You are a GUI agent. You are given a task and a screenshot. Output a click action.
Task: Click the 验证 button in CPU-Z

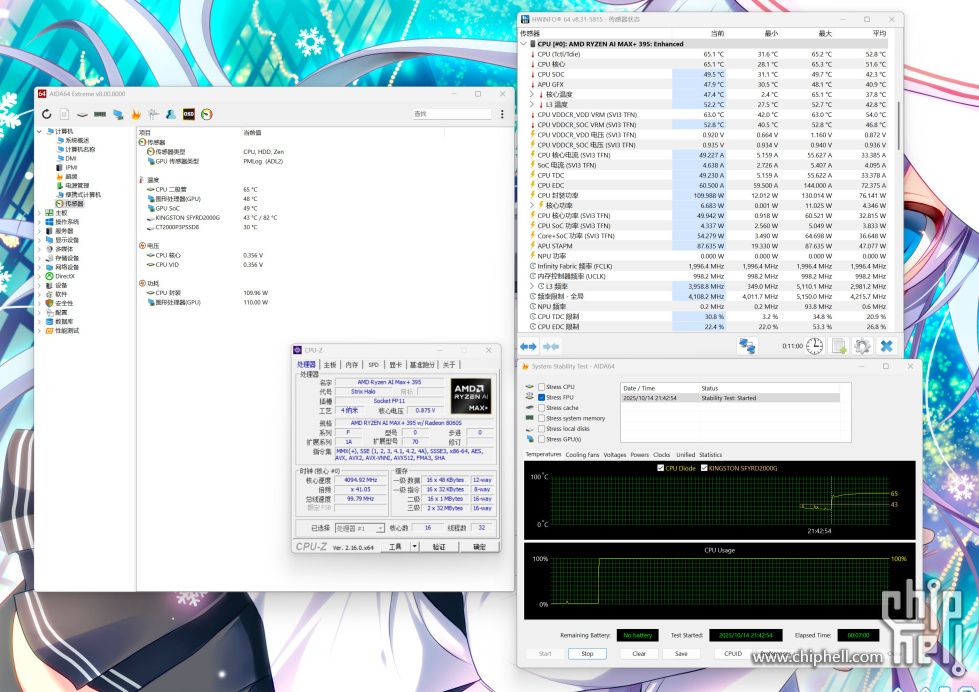[x=439, y=547]
